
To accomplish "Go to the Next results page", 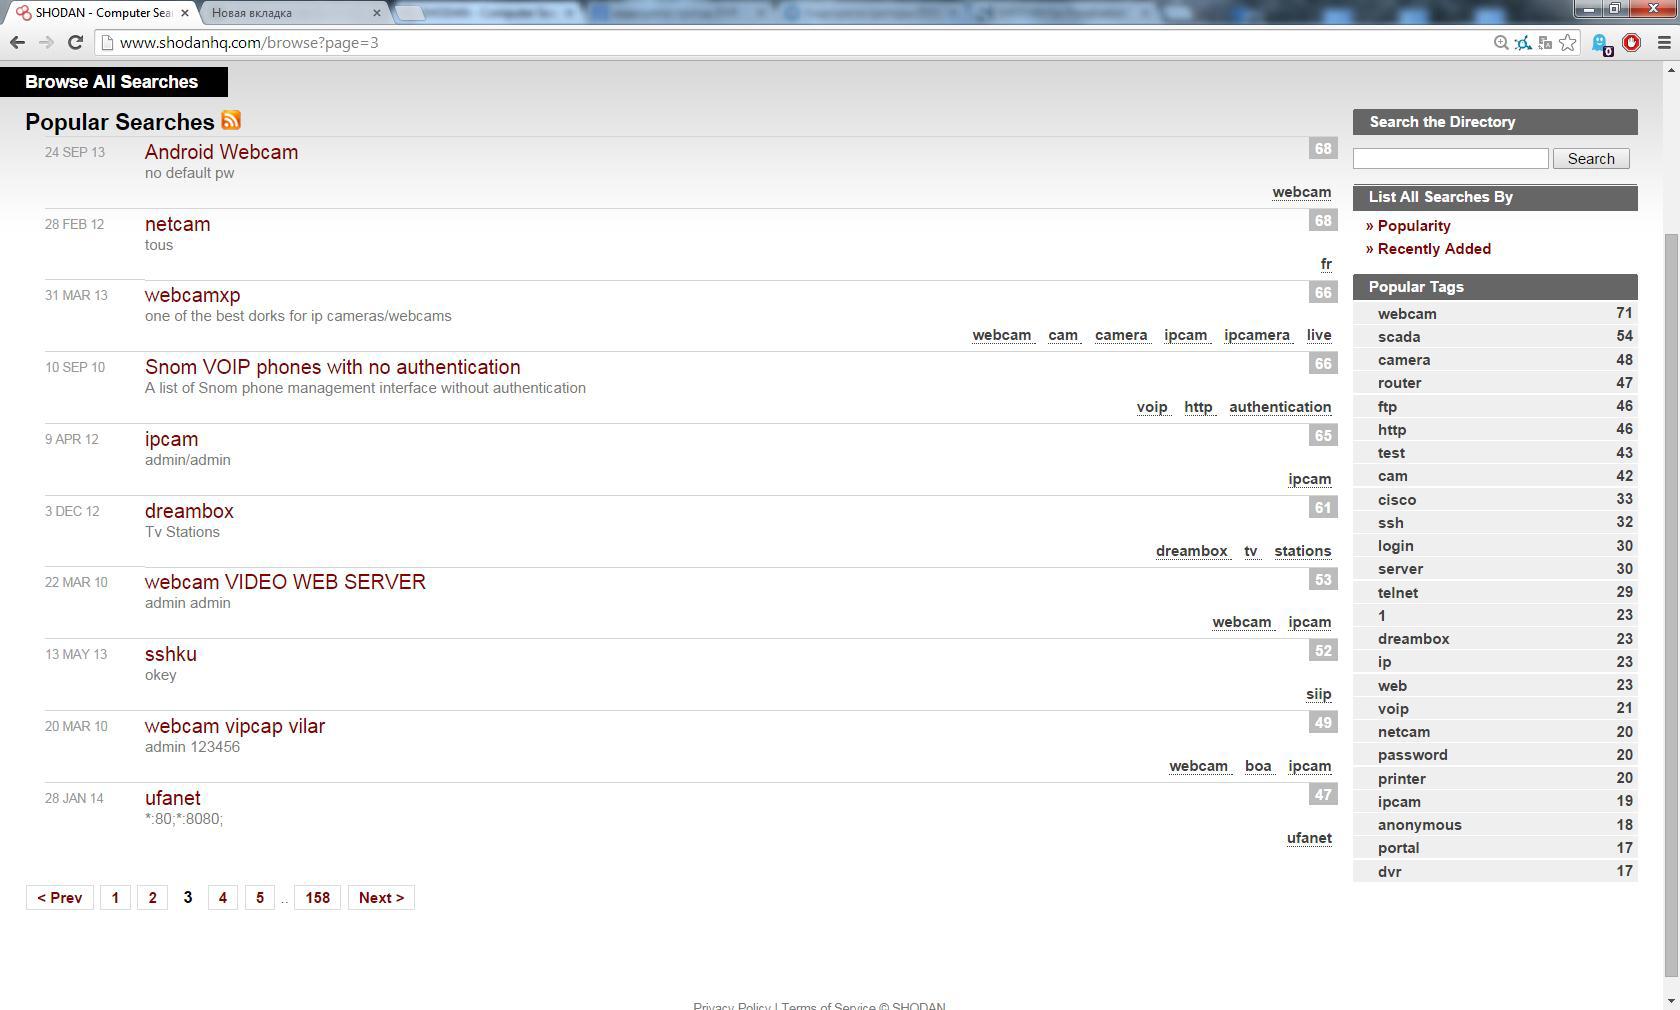I will (x=381, y=898).
